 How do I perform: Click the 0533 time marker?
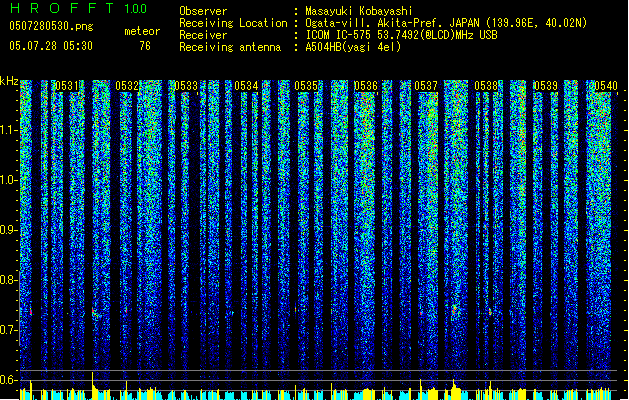tap(186, 86)
